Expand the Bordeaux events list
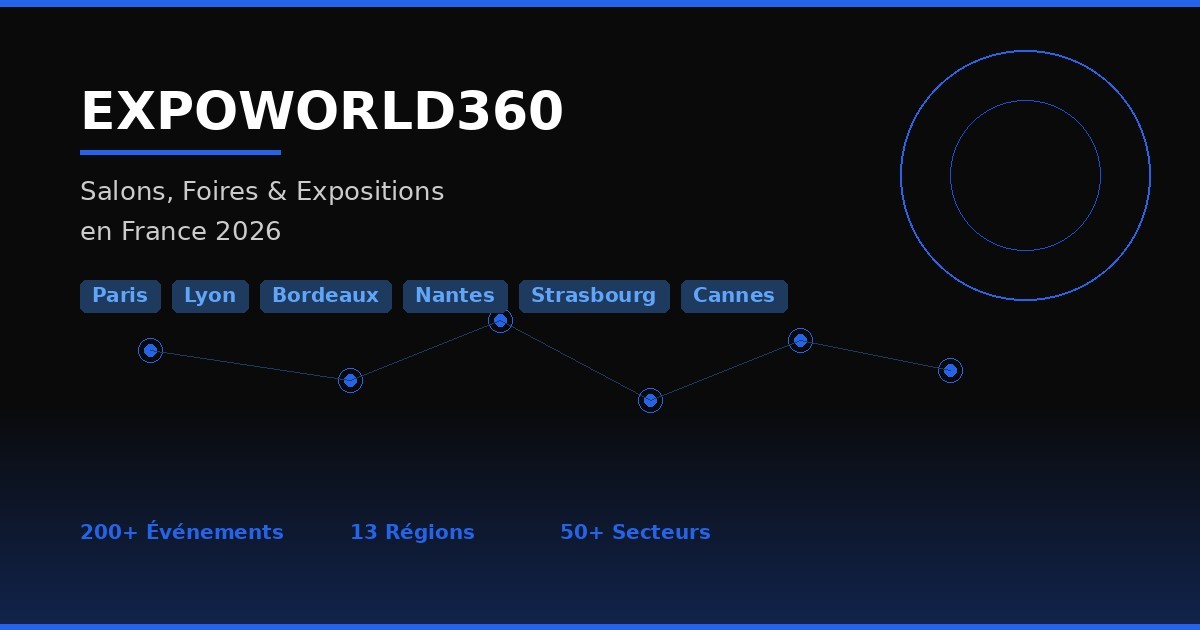This screenshot has width=1200, height=630. pos(326,296)
